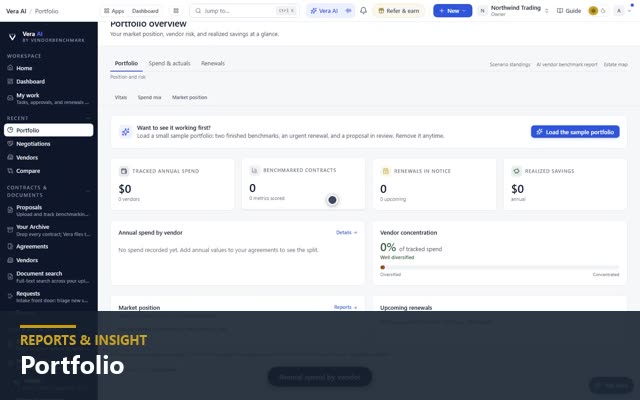Click the yellow avatar in the top bar

[593, 11]
